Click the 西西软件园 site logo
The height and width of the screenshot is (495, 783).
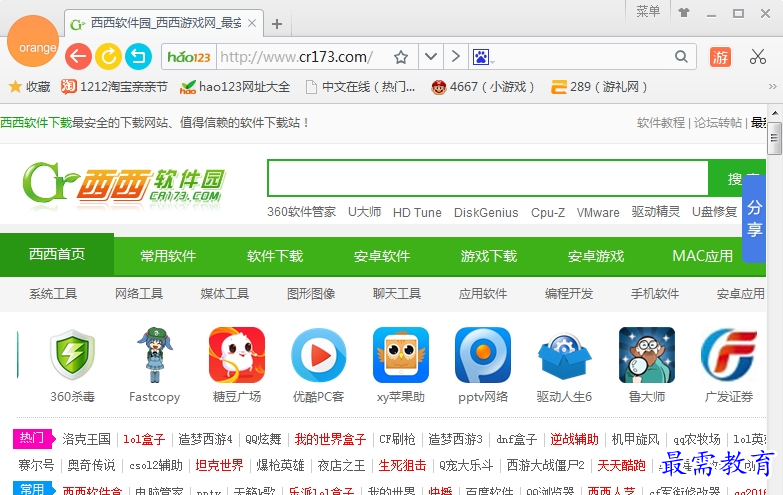pyautogui.click(x=124, y=185)
